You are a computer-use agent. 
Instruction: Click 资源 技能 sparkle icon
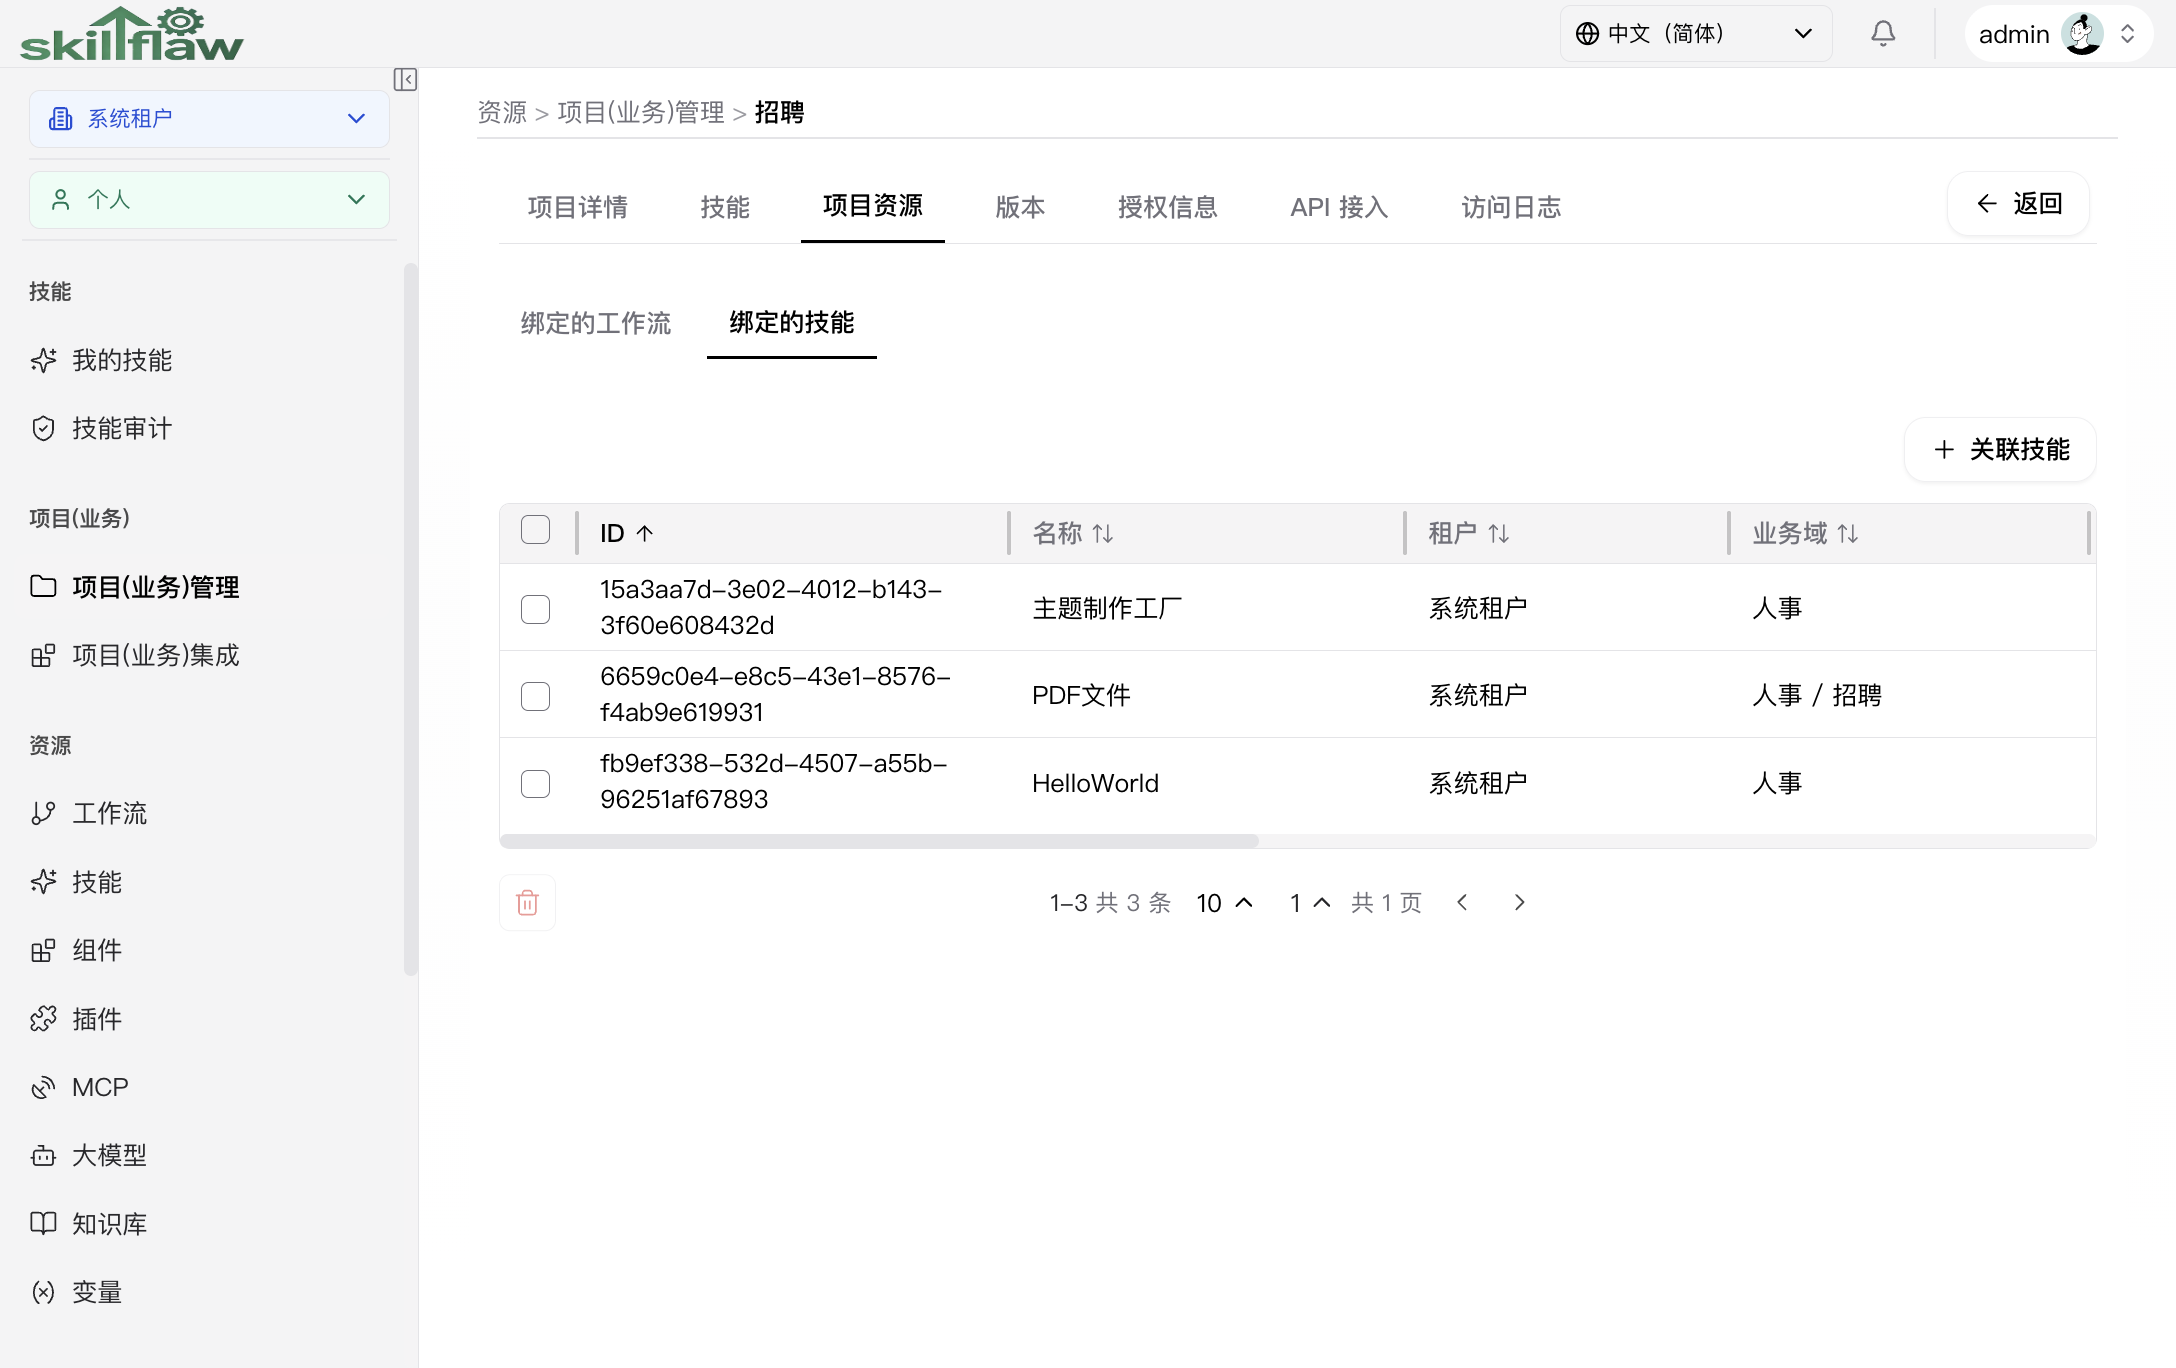[x=43, y=881]
